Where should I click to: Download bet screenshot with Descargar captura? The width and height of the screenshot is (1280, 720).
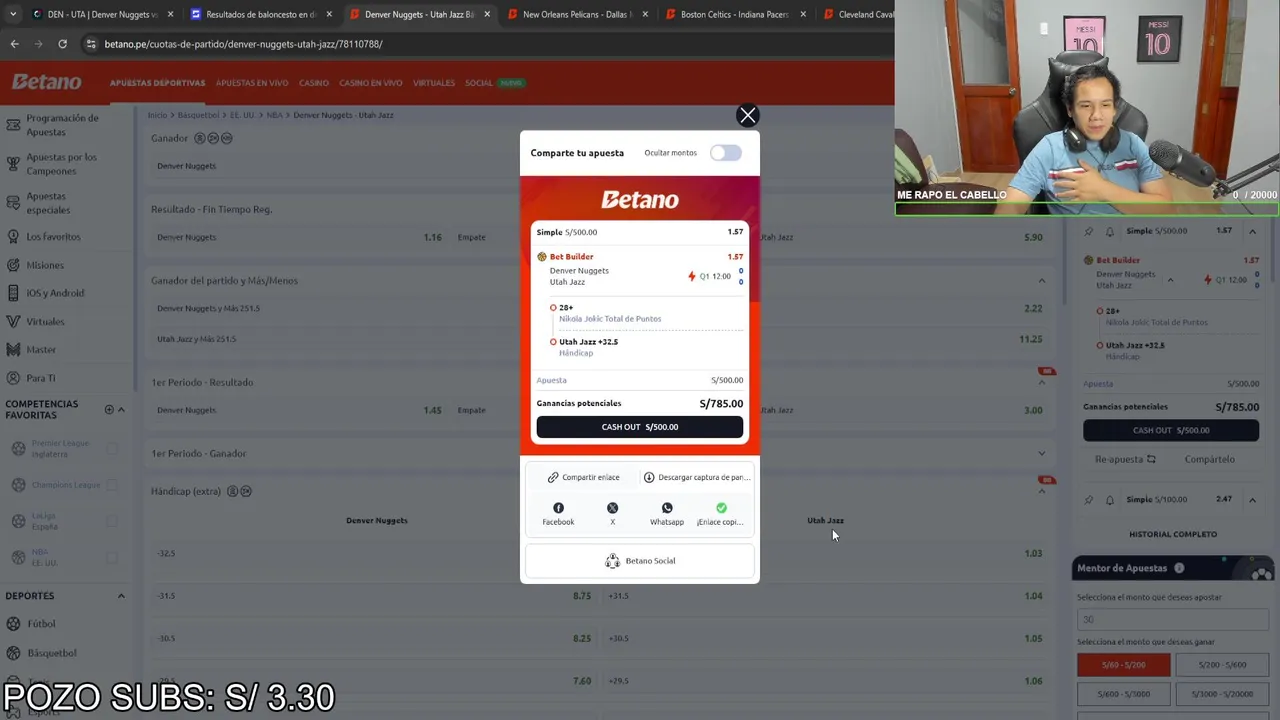(696, 477)
